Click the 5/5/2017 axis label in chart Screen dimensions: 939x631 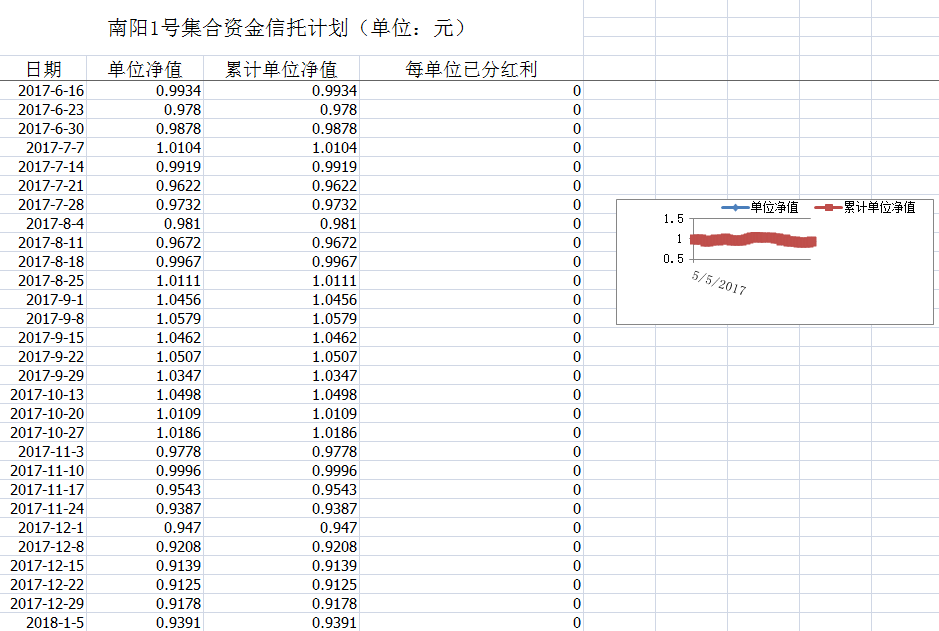click(x=718, y=282)
